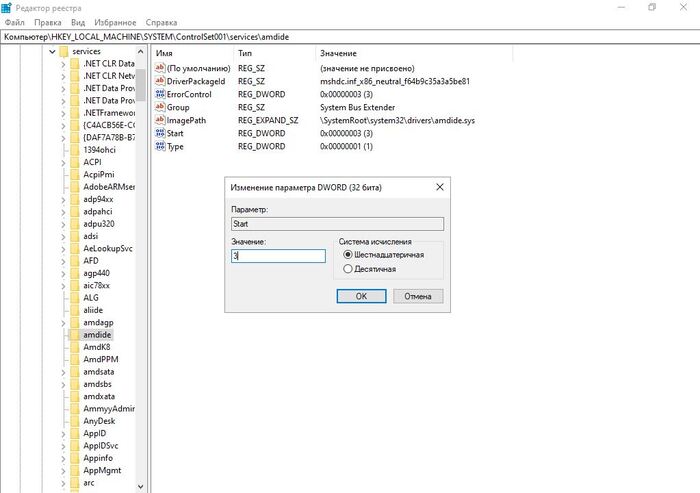Click the mshdc.inf driver package value
Image resolution: width=700 pixels, height=493 pixels.
[395, 81]
